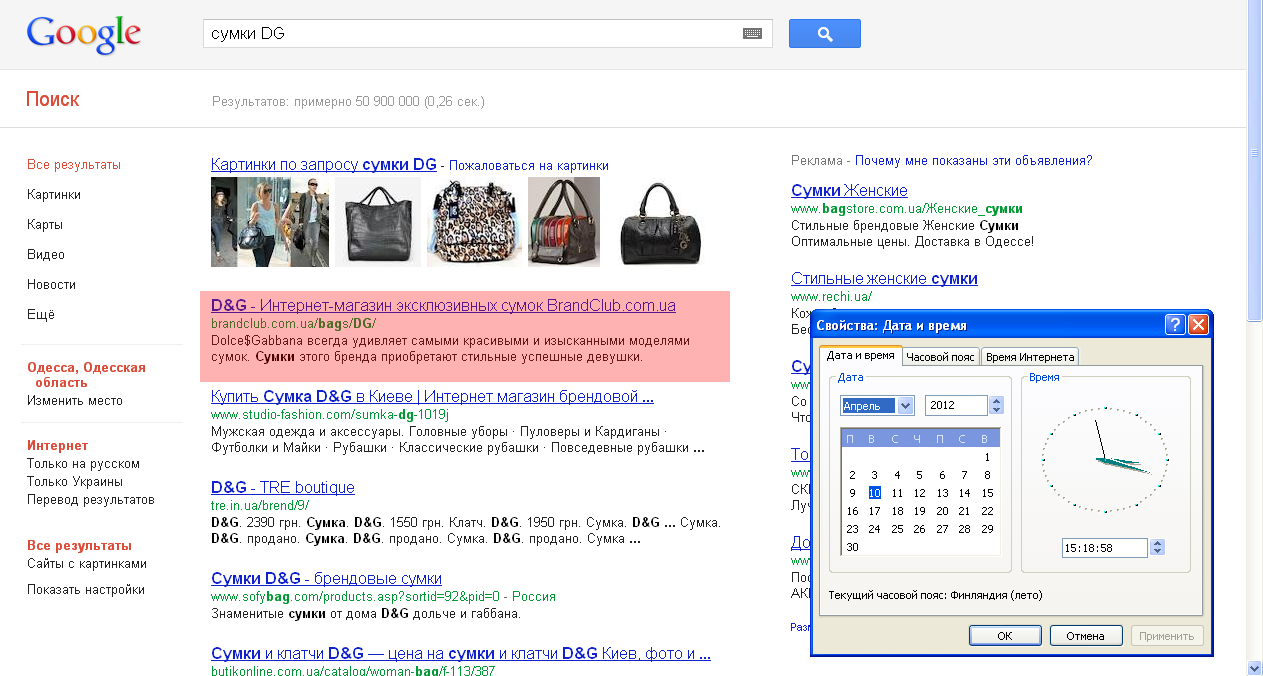Open Картинки по запросу сумки DG link

pos(324,165)
